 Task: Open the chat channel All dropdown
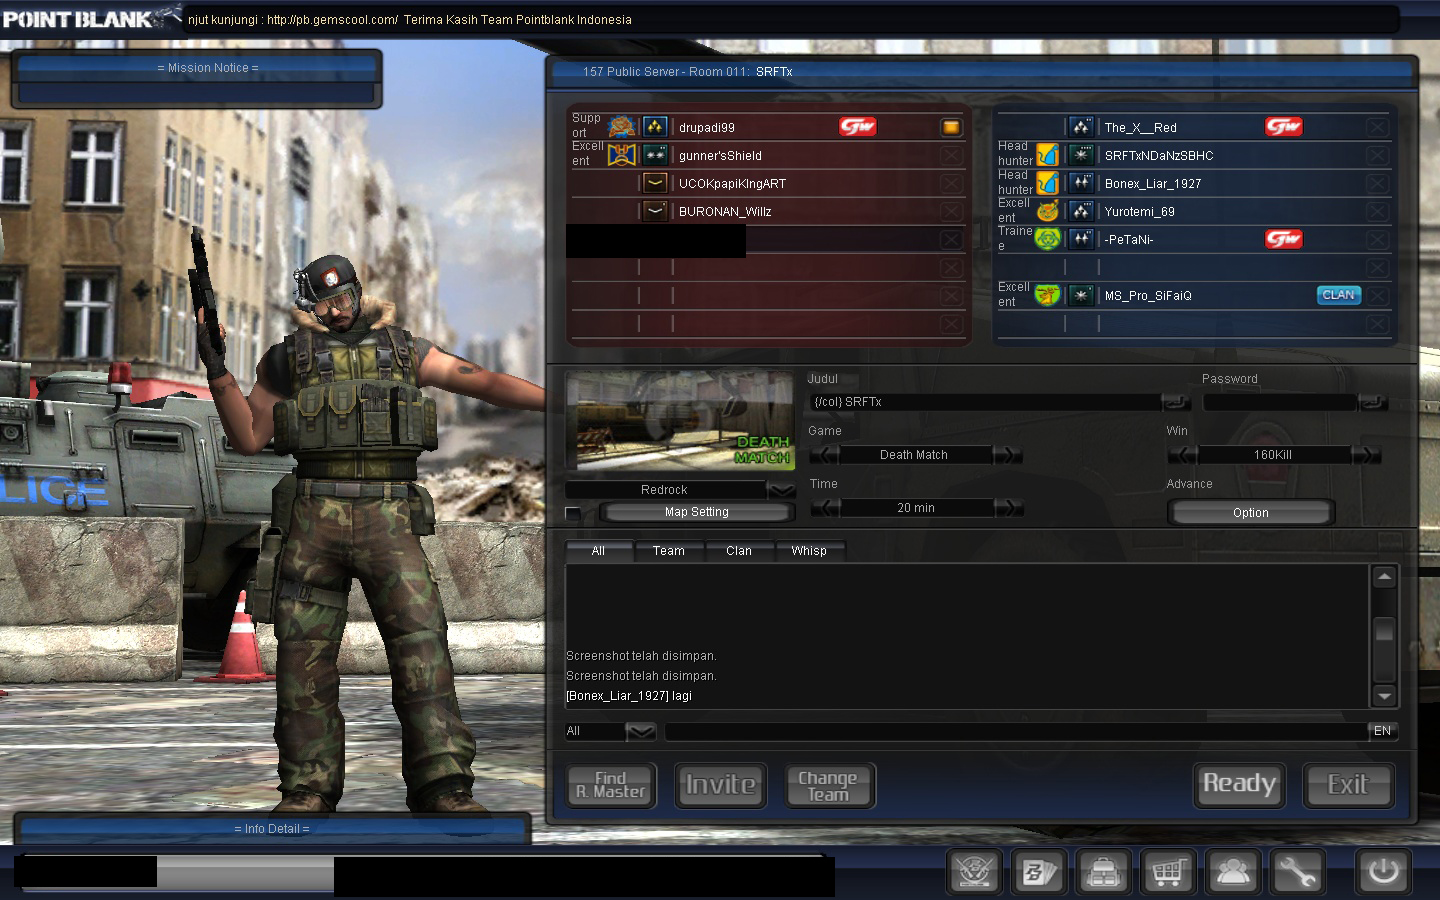coord(641,731)
